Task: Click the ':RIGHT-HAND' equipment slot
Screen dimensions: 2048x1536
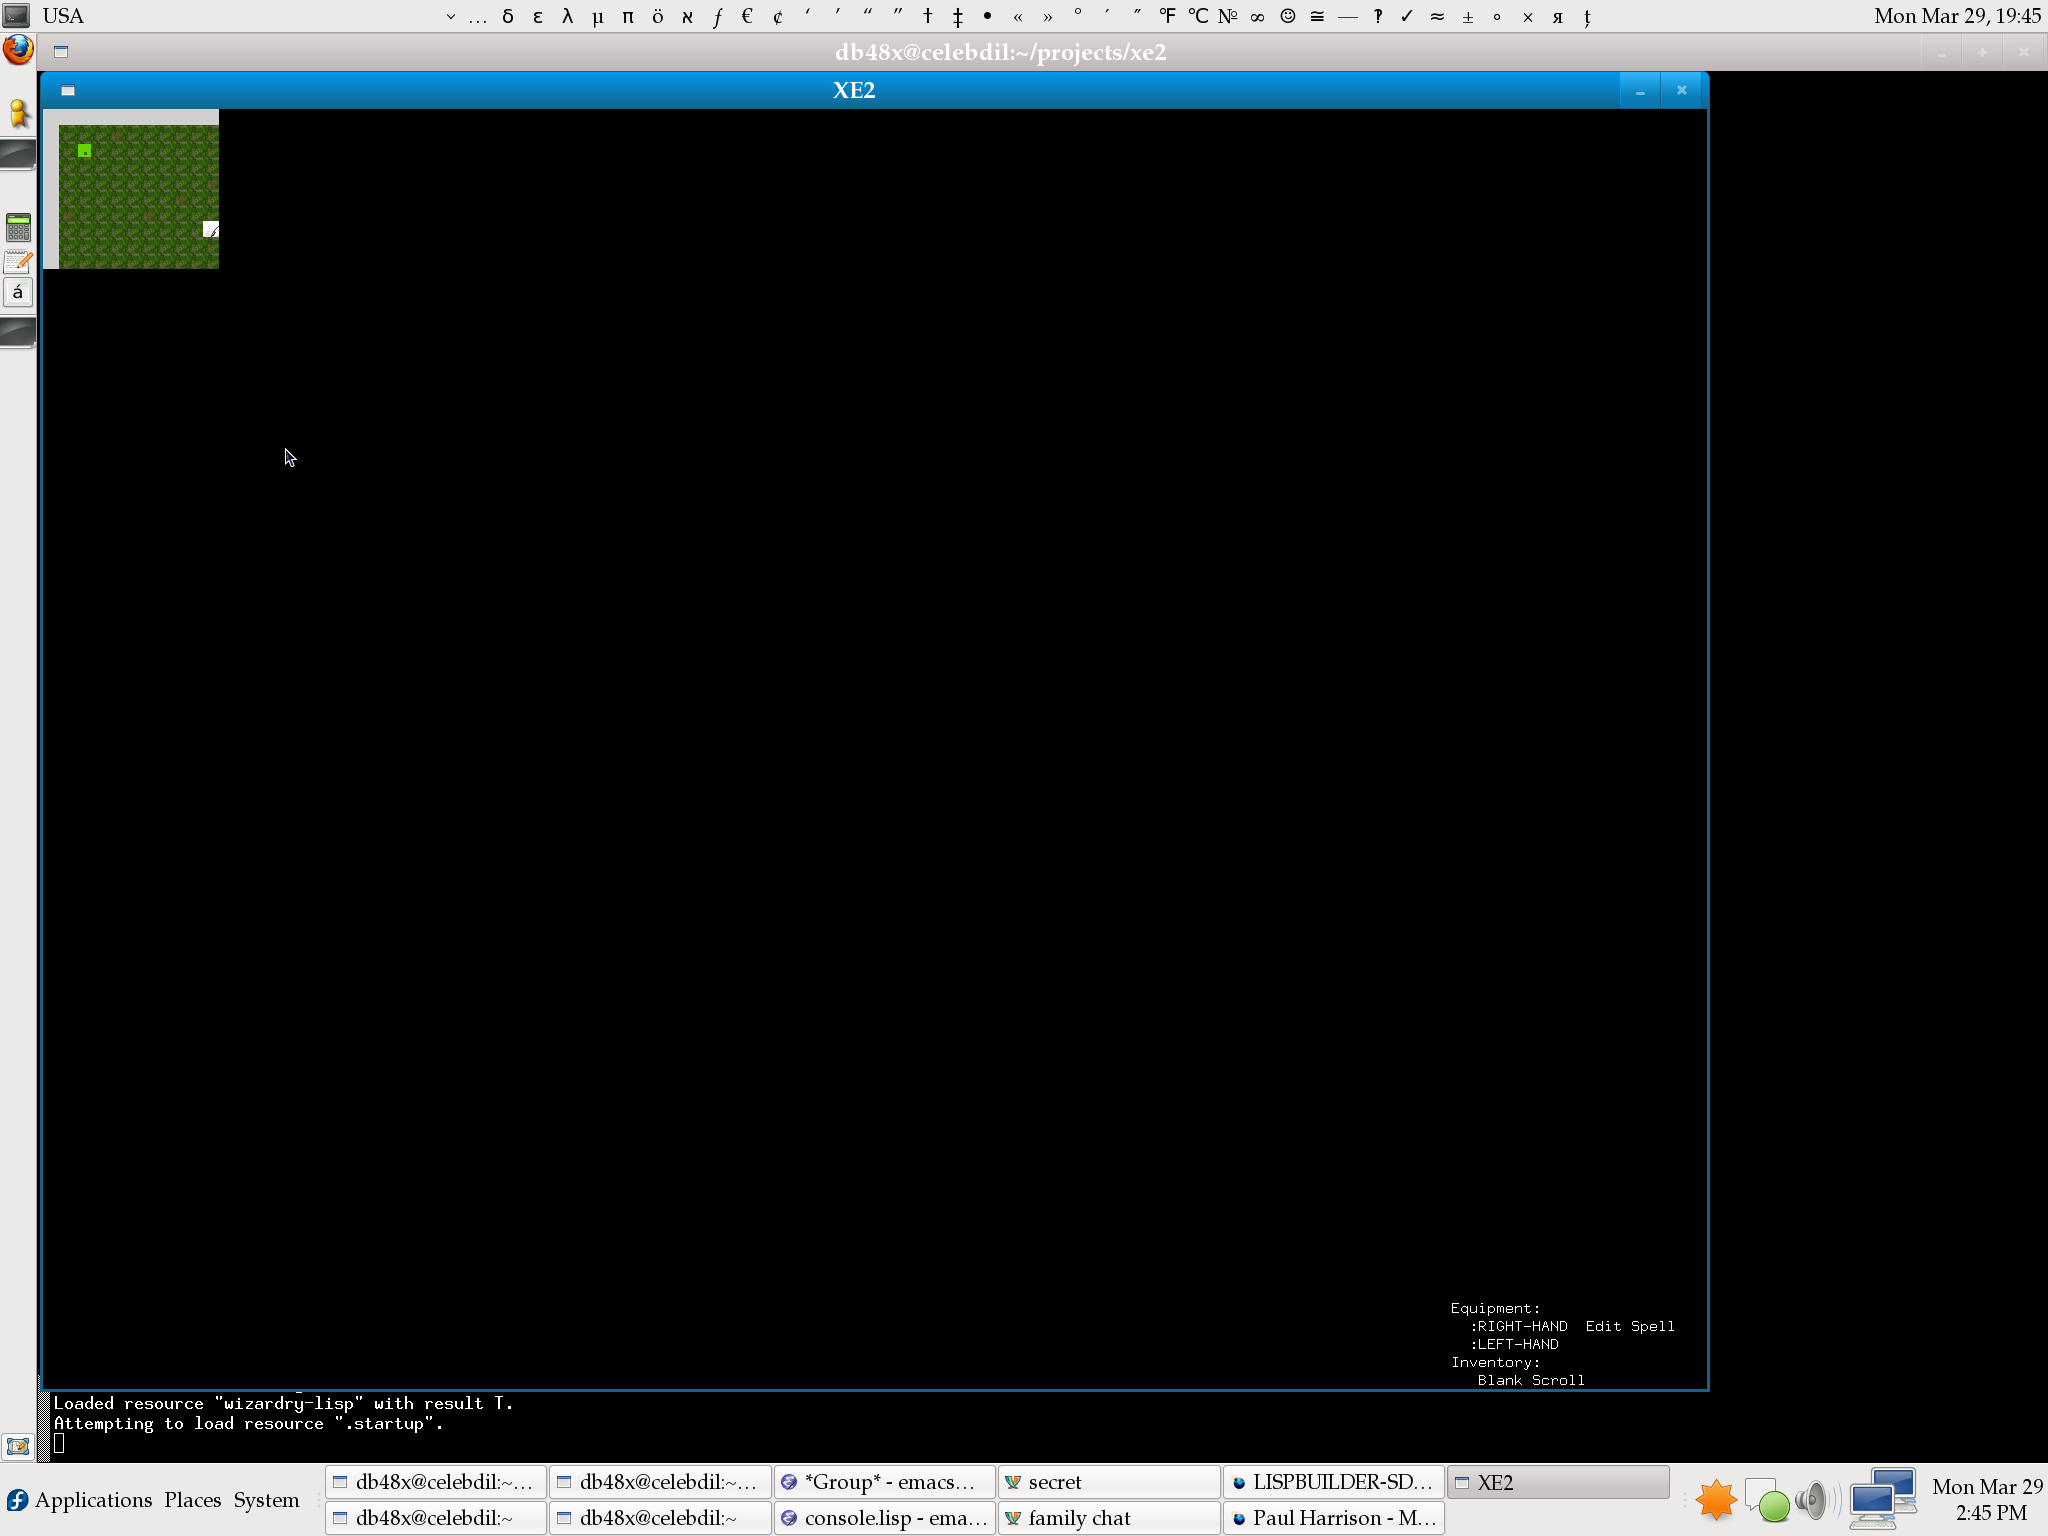Action: coord(1518,1326)
